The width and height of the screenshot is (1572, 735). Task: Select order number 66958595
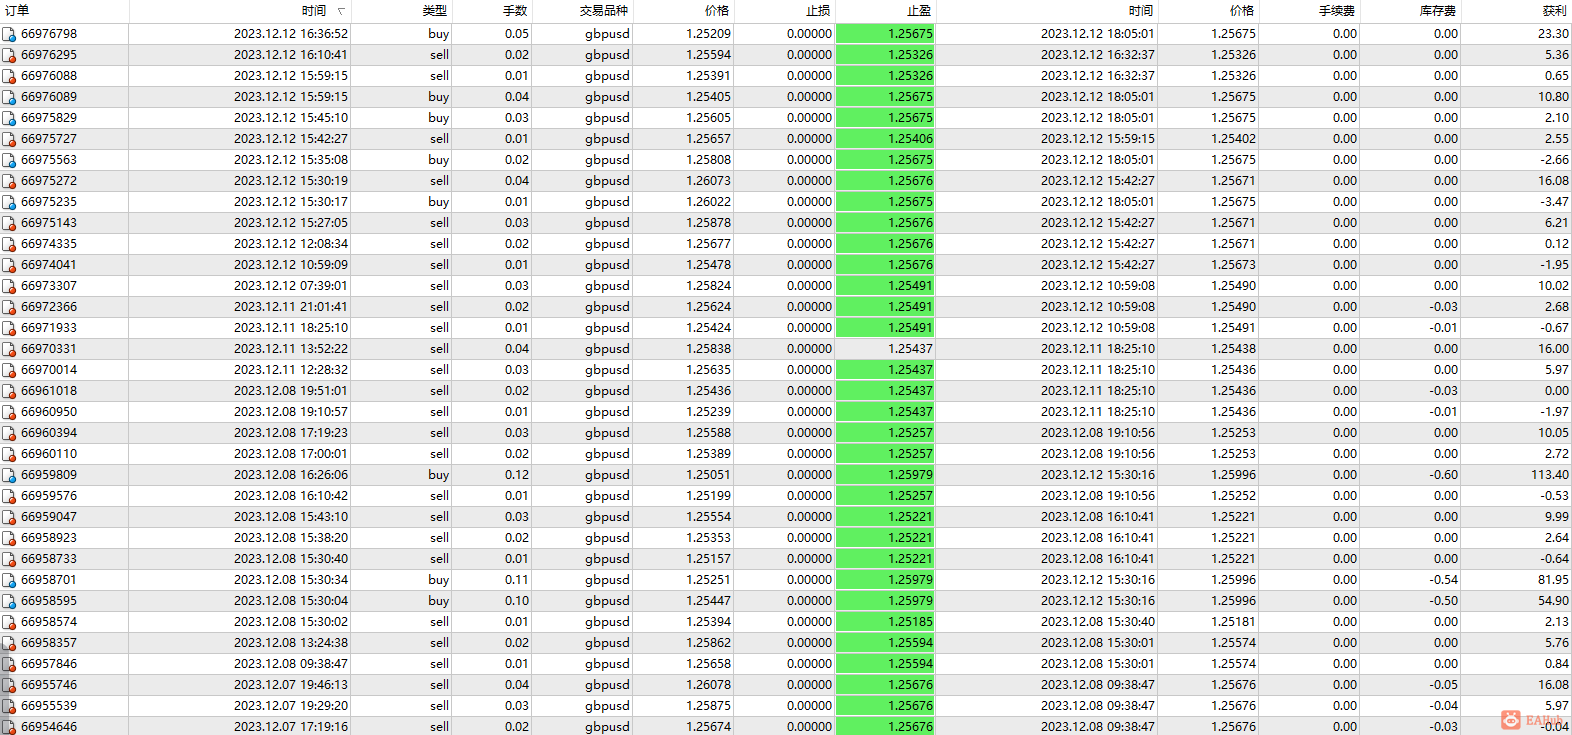pos(49,601)
